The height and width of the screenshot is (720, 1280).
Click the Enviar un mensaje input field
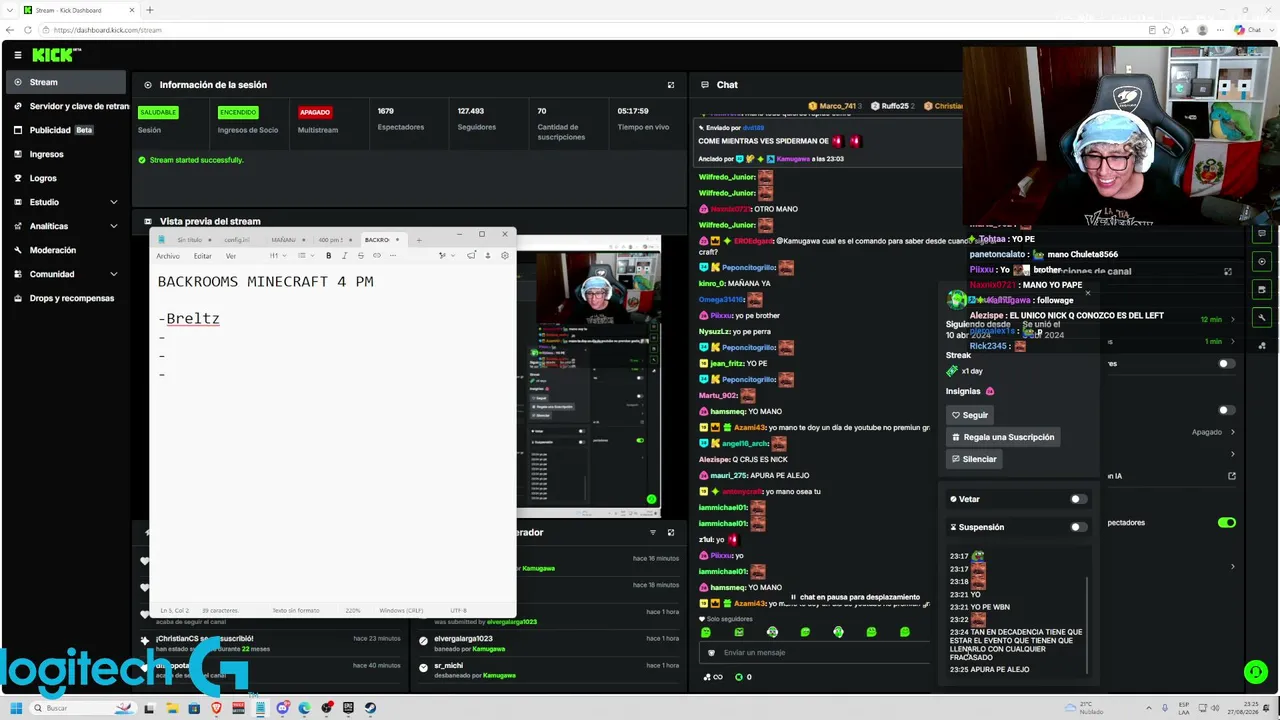[x=815, y=653]
